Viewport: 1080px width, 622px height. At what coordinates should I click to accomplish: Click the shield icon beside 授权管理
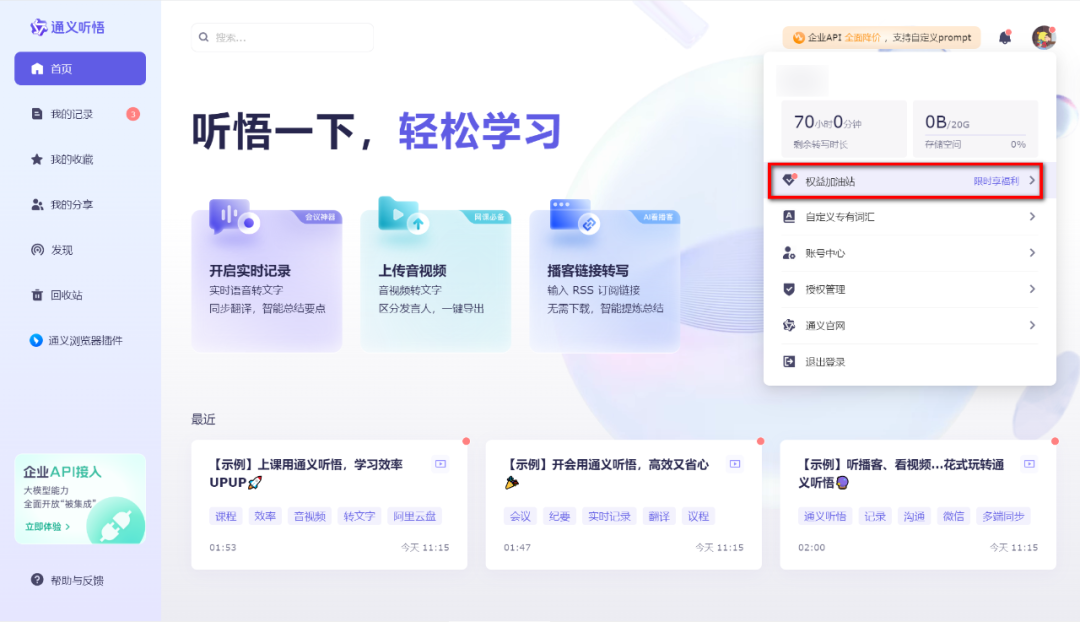tap(789, 289)
